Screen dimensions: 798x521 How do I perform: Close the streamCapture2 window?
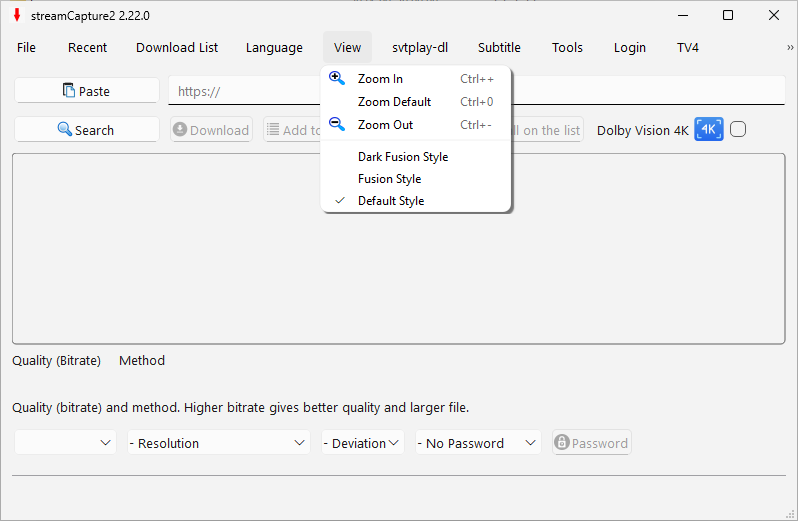(774, 15)
